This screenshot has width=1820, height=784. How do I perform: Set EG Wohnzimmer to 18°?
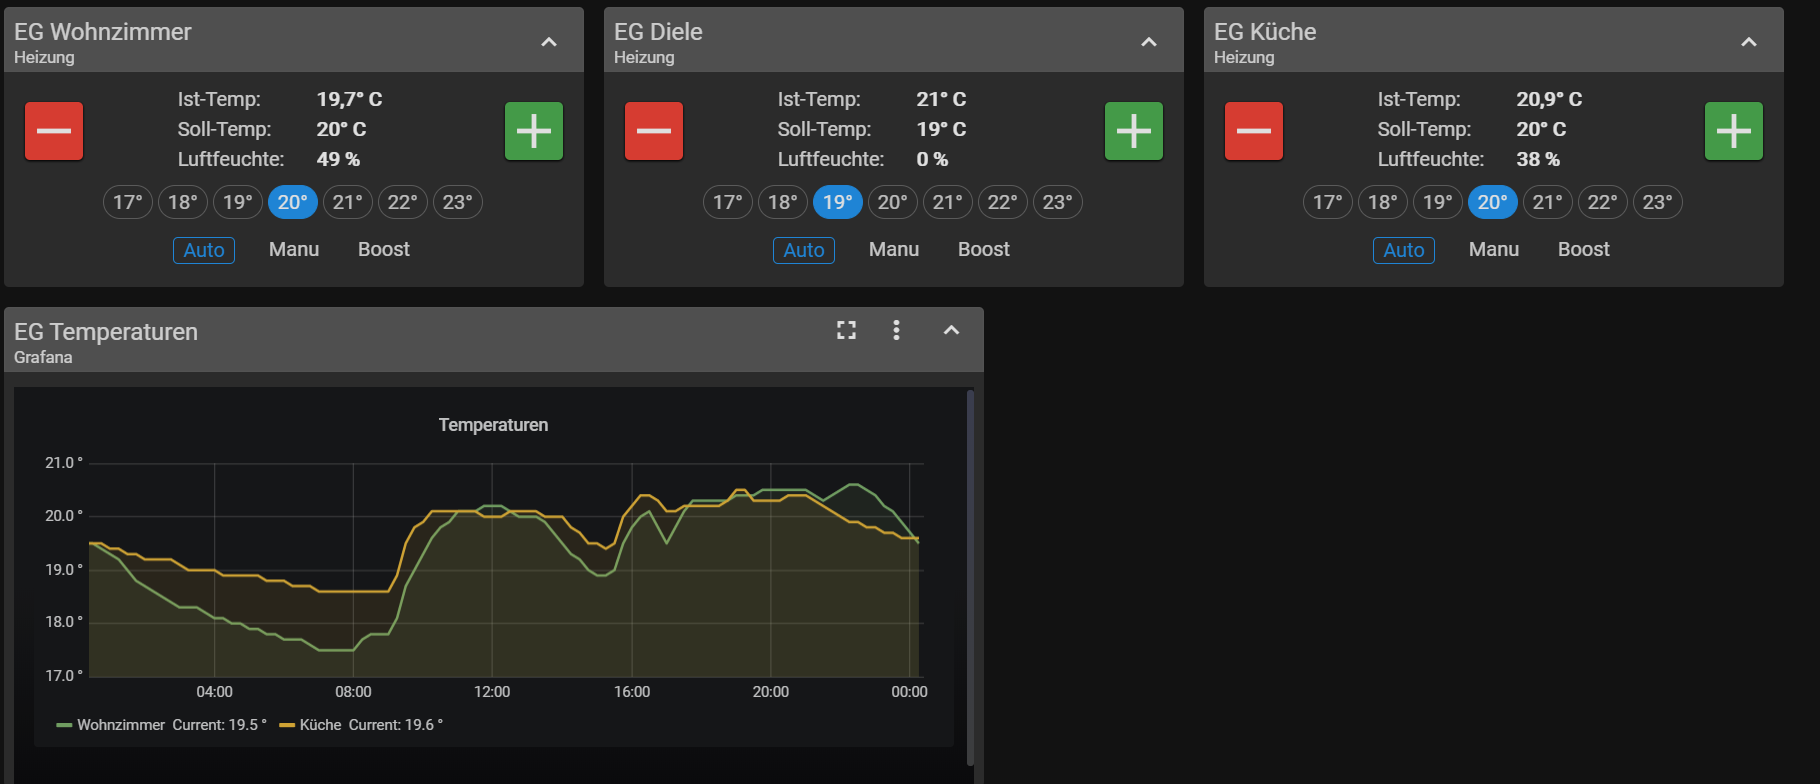click(183, 202)
